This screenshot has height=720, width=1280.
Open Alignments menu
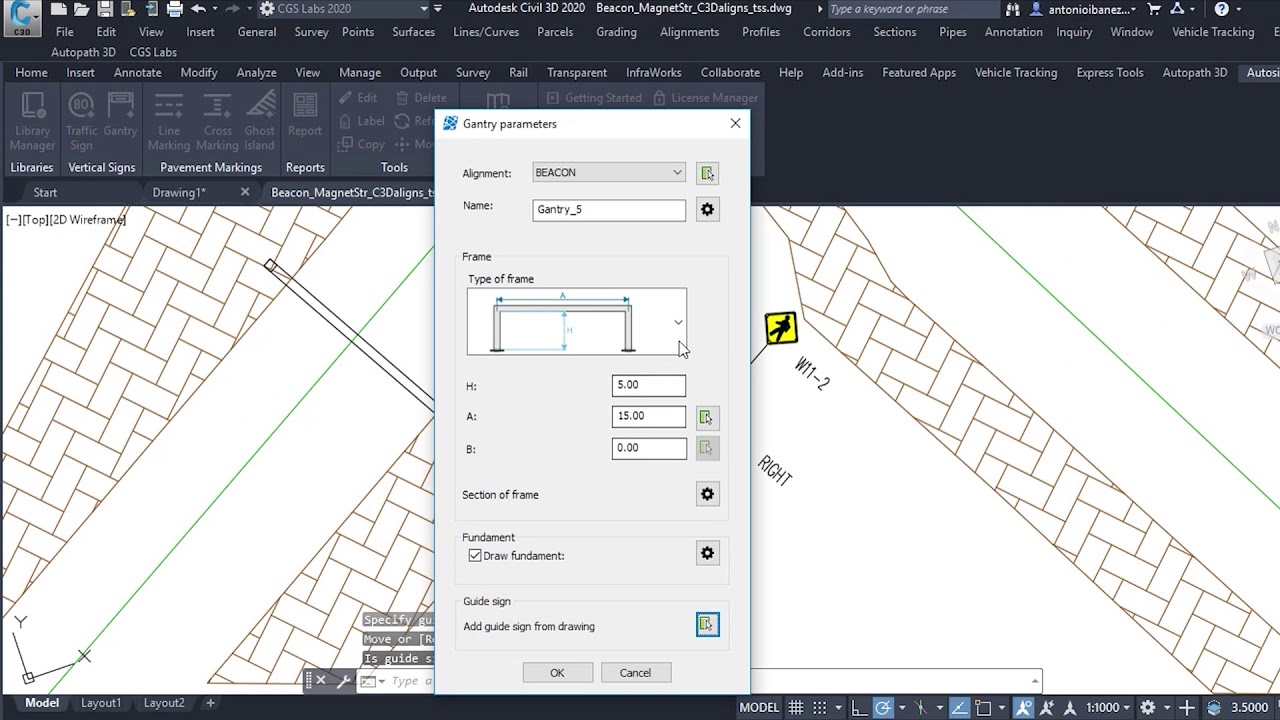pyautogui.click(x=689, y=32)
